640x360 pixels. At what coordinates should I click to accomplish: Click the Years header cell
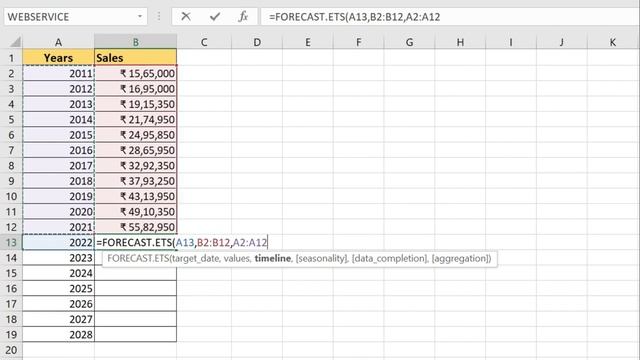coord(58,58)
